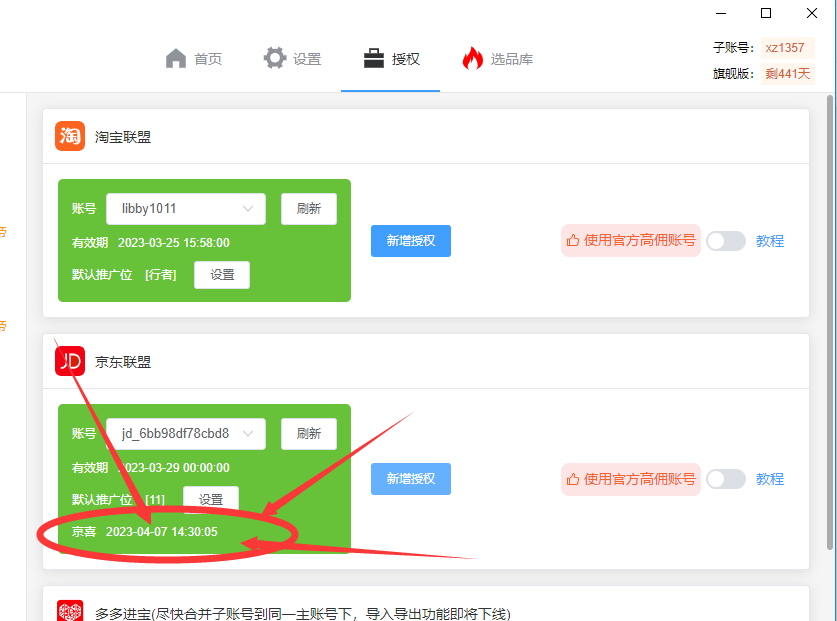
Task: Click 刷新 next to jd_6bb98df78cbd8 account
Action: (x=309, y=434)
